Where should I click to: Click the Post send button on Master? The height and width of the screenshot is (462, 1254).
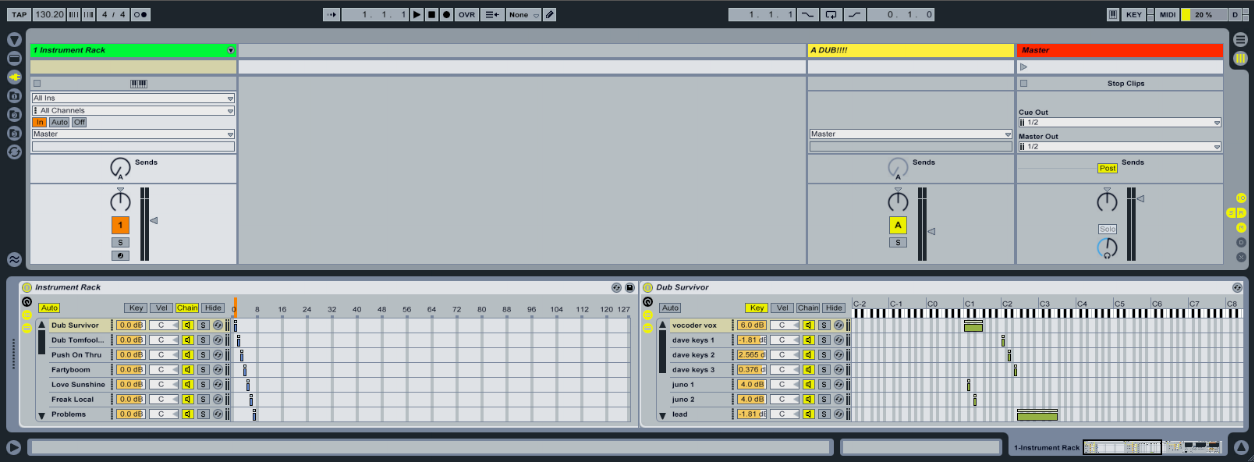(x=1107, y=168)
